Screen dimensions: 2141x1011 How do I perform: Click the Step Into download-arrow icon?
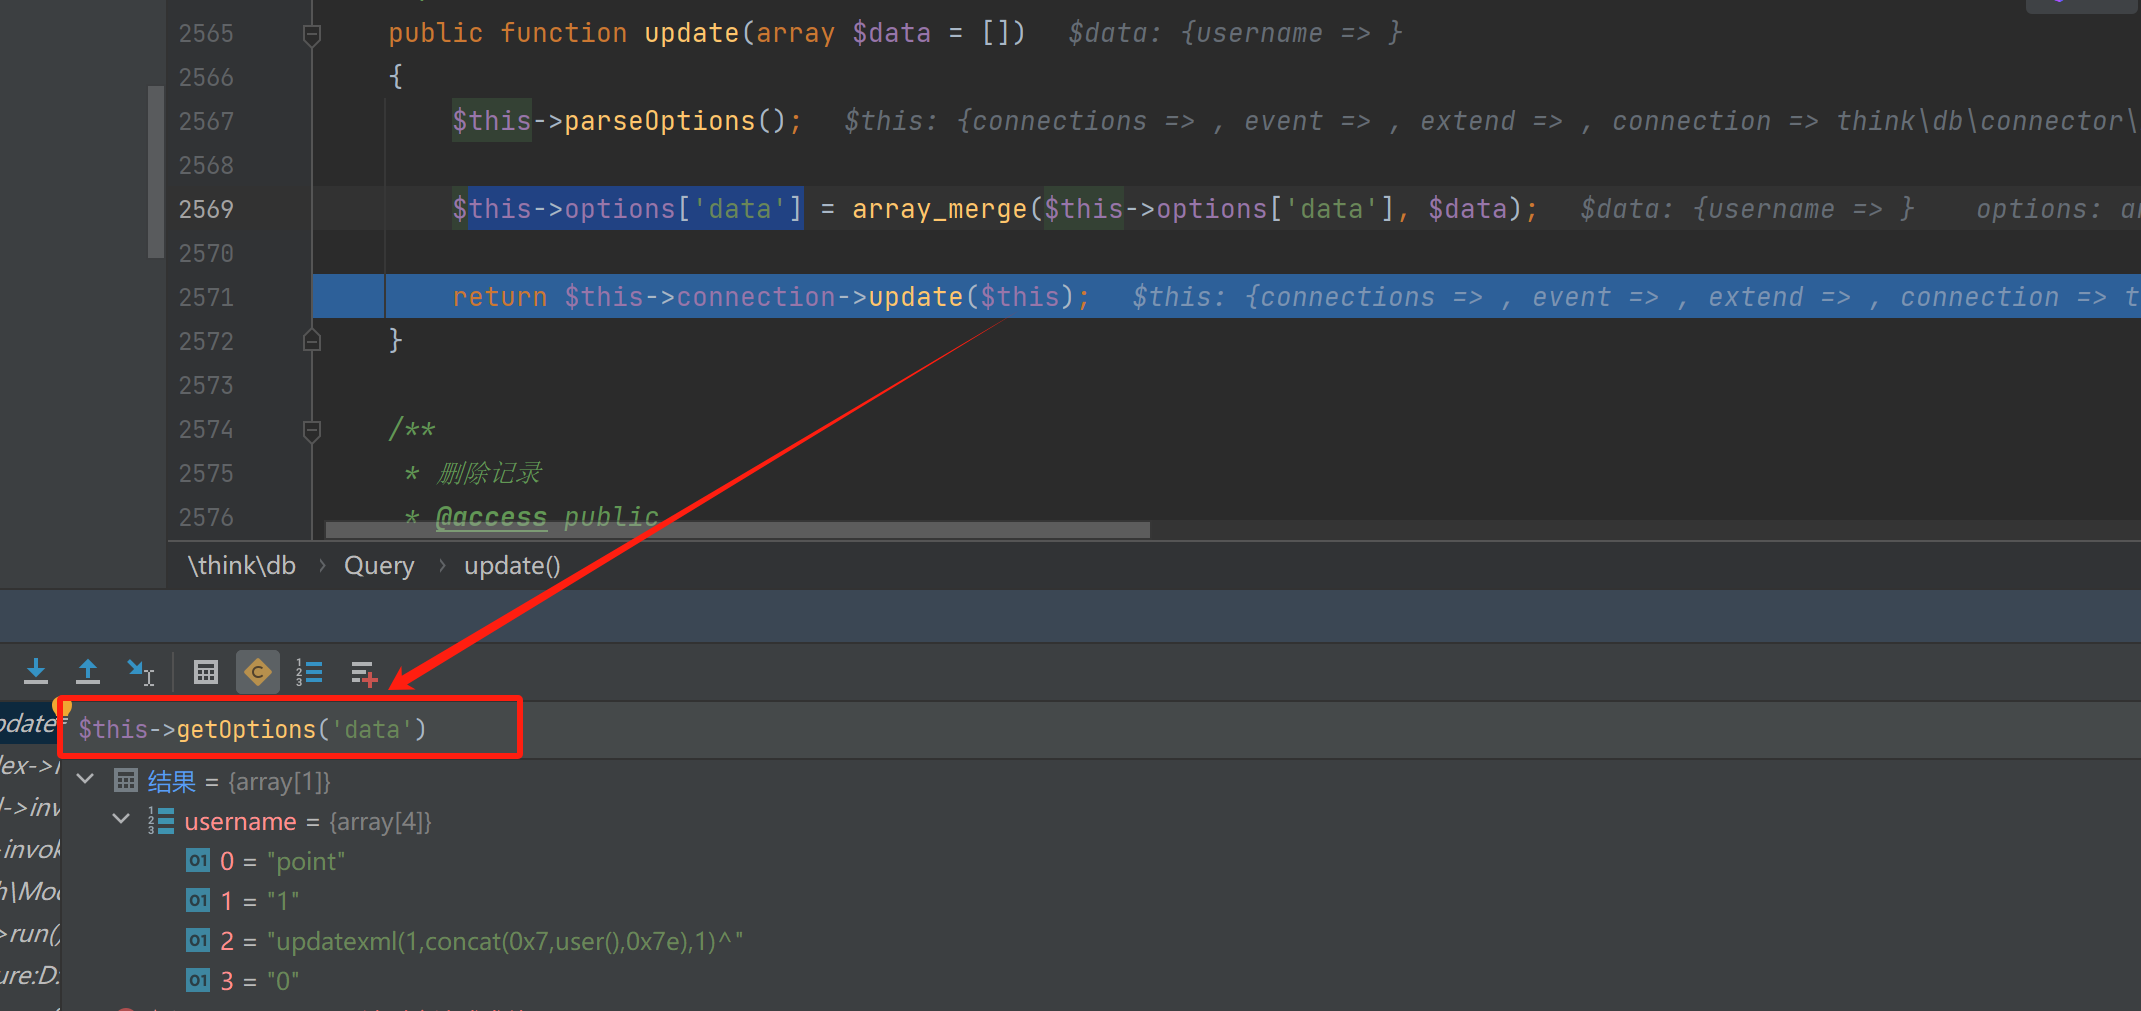(36, 672)
